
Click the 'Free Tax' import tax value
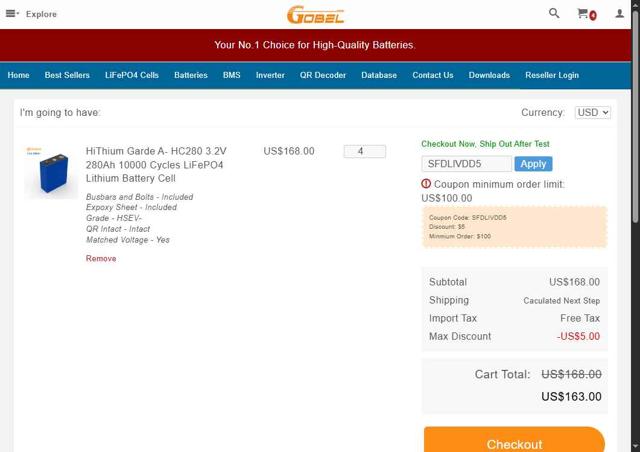pos(580,318)
